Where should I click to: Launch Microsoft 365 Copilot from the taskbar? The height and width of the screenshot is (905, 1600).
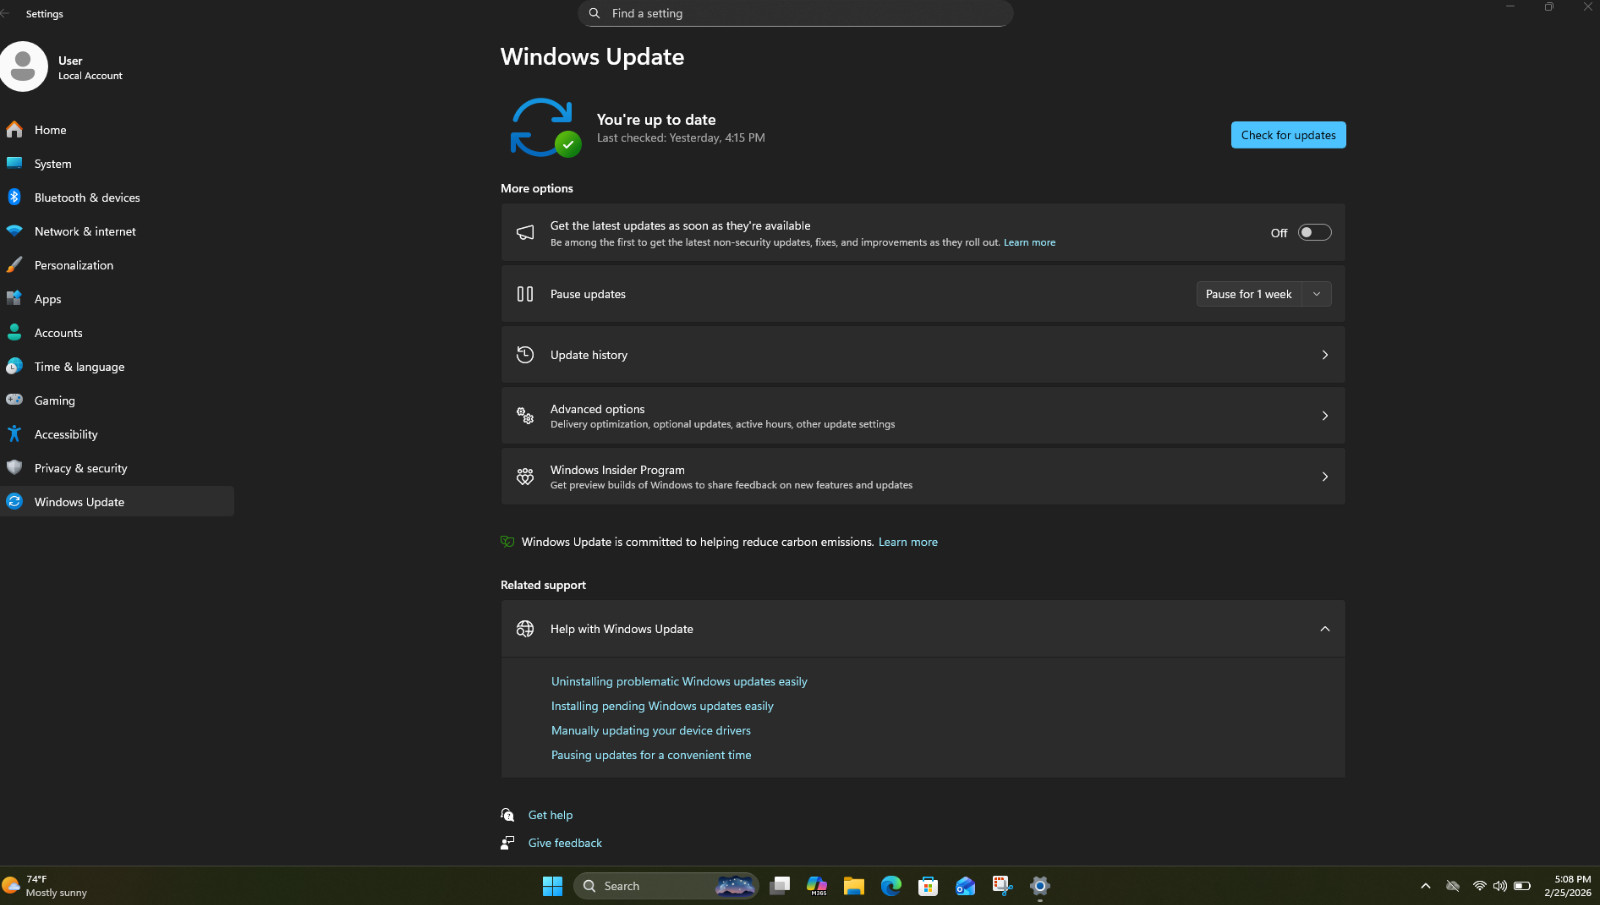click(x=817, y=886)
